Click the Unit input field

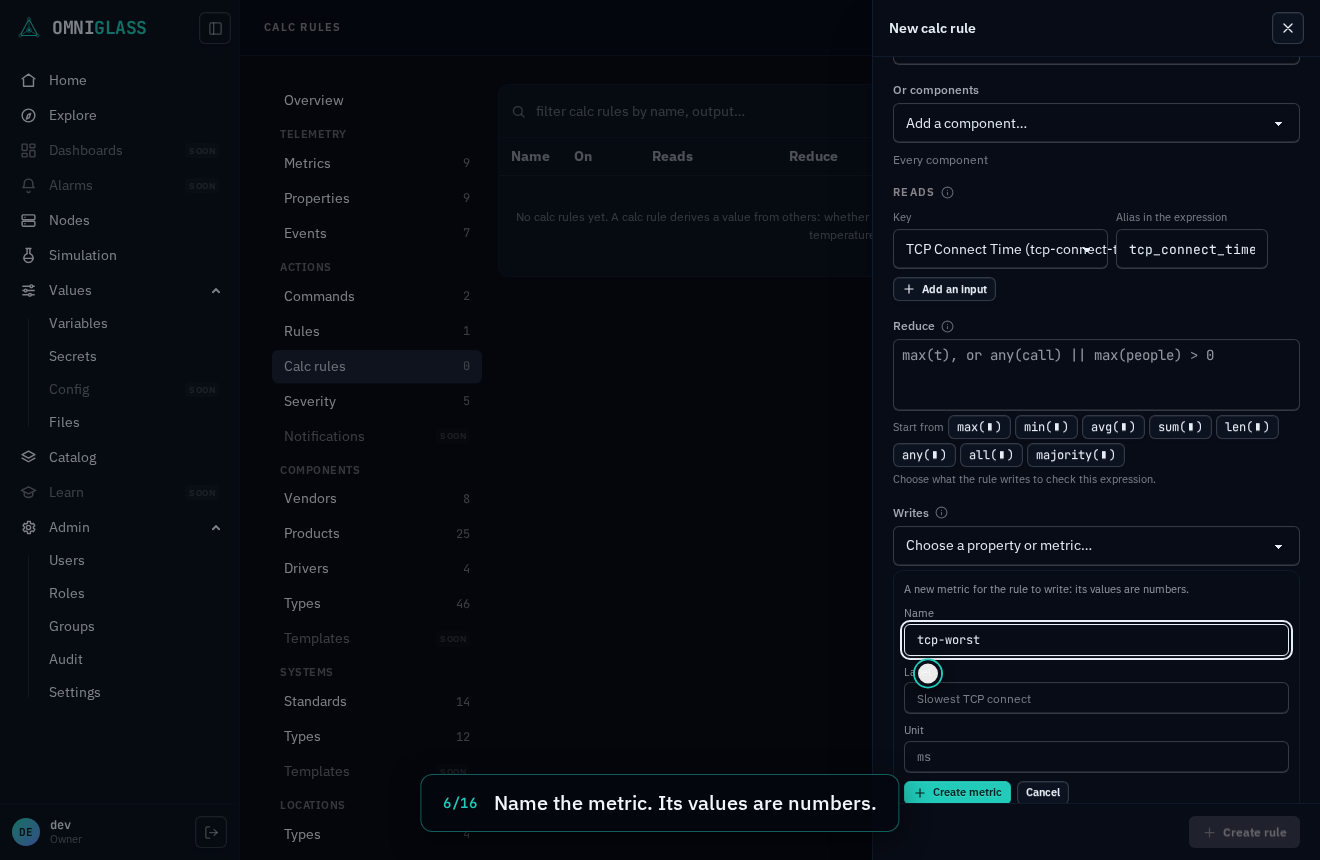(1096, 757)
